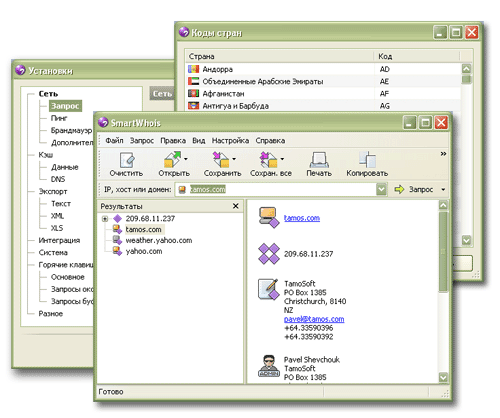Open dropdown arrow next to Сохранить
The height and width of the screenshot is (418, 500).
[x=234, y=159]
